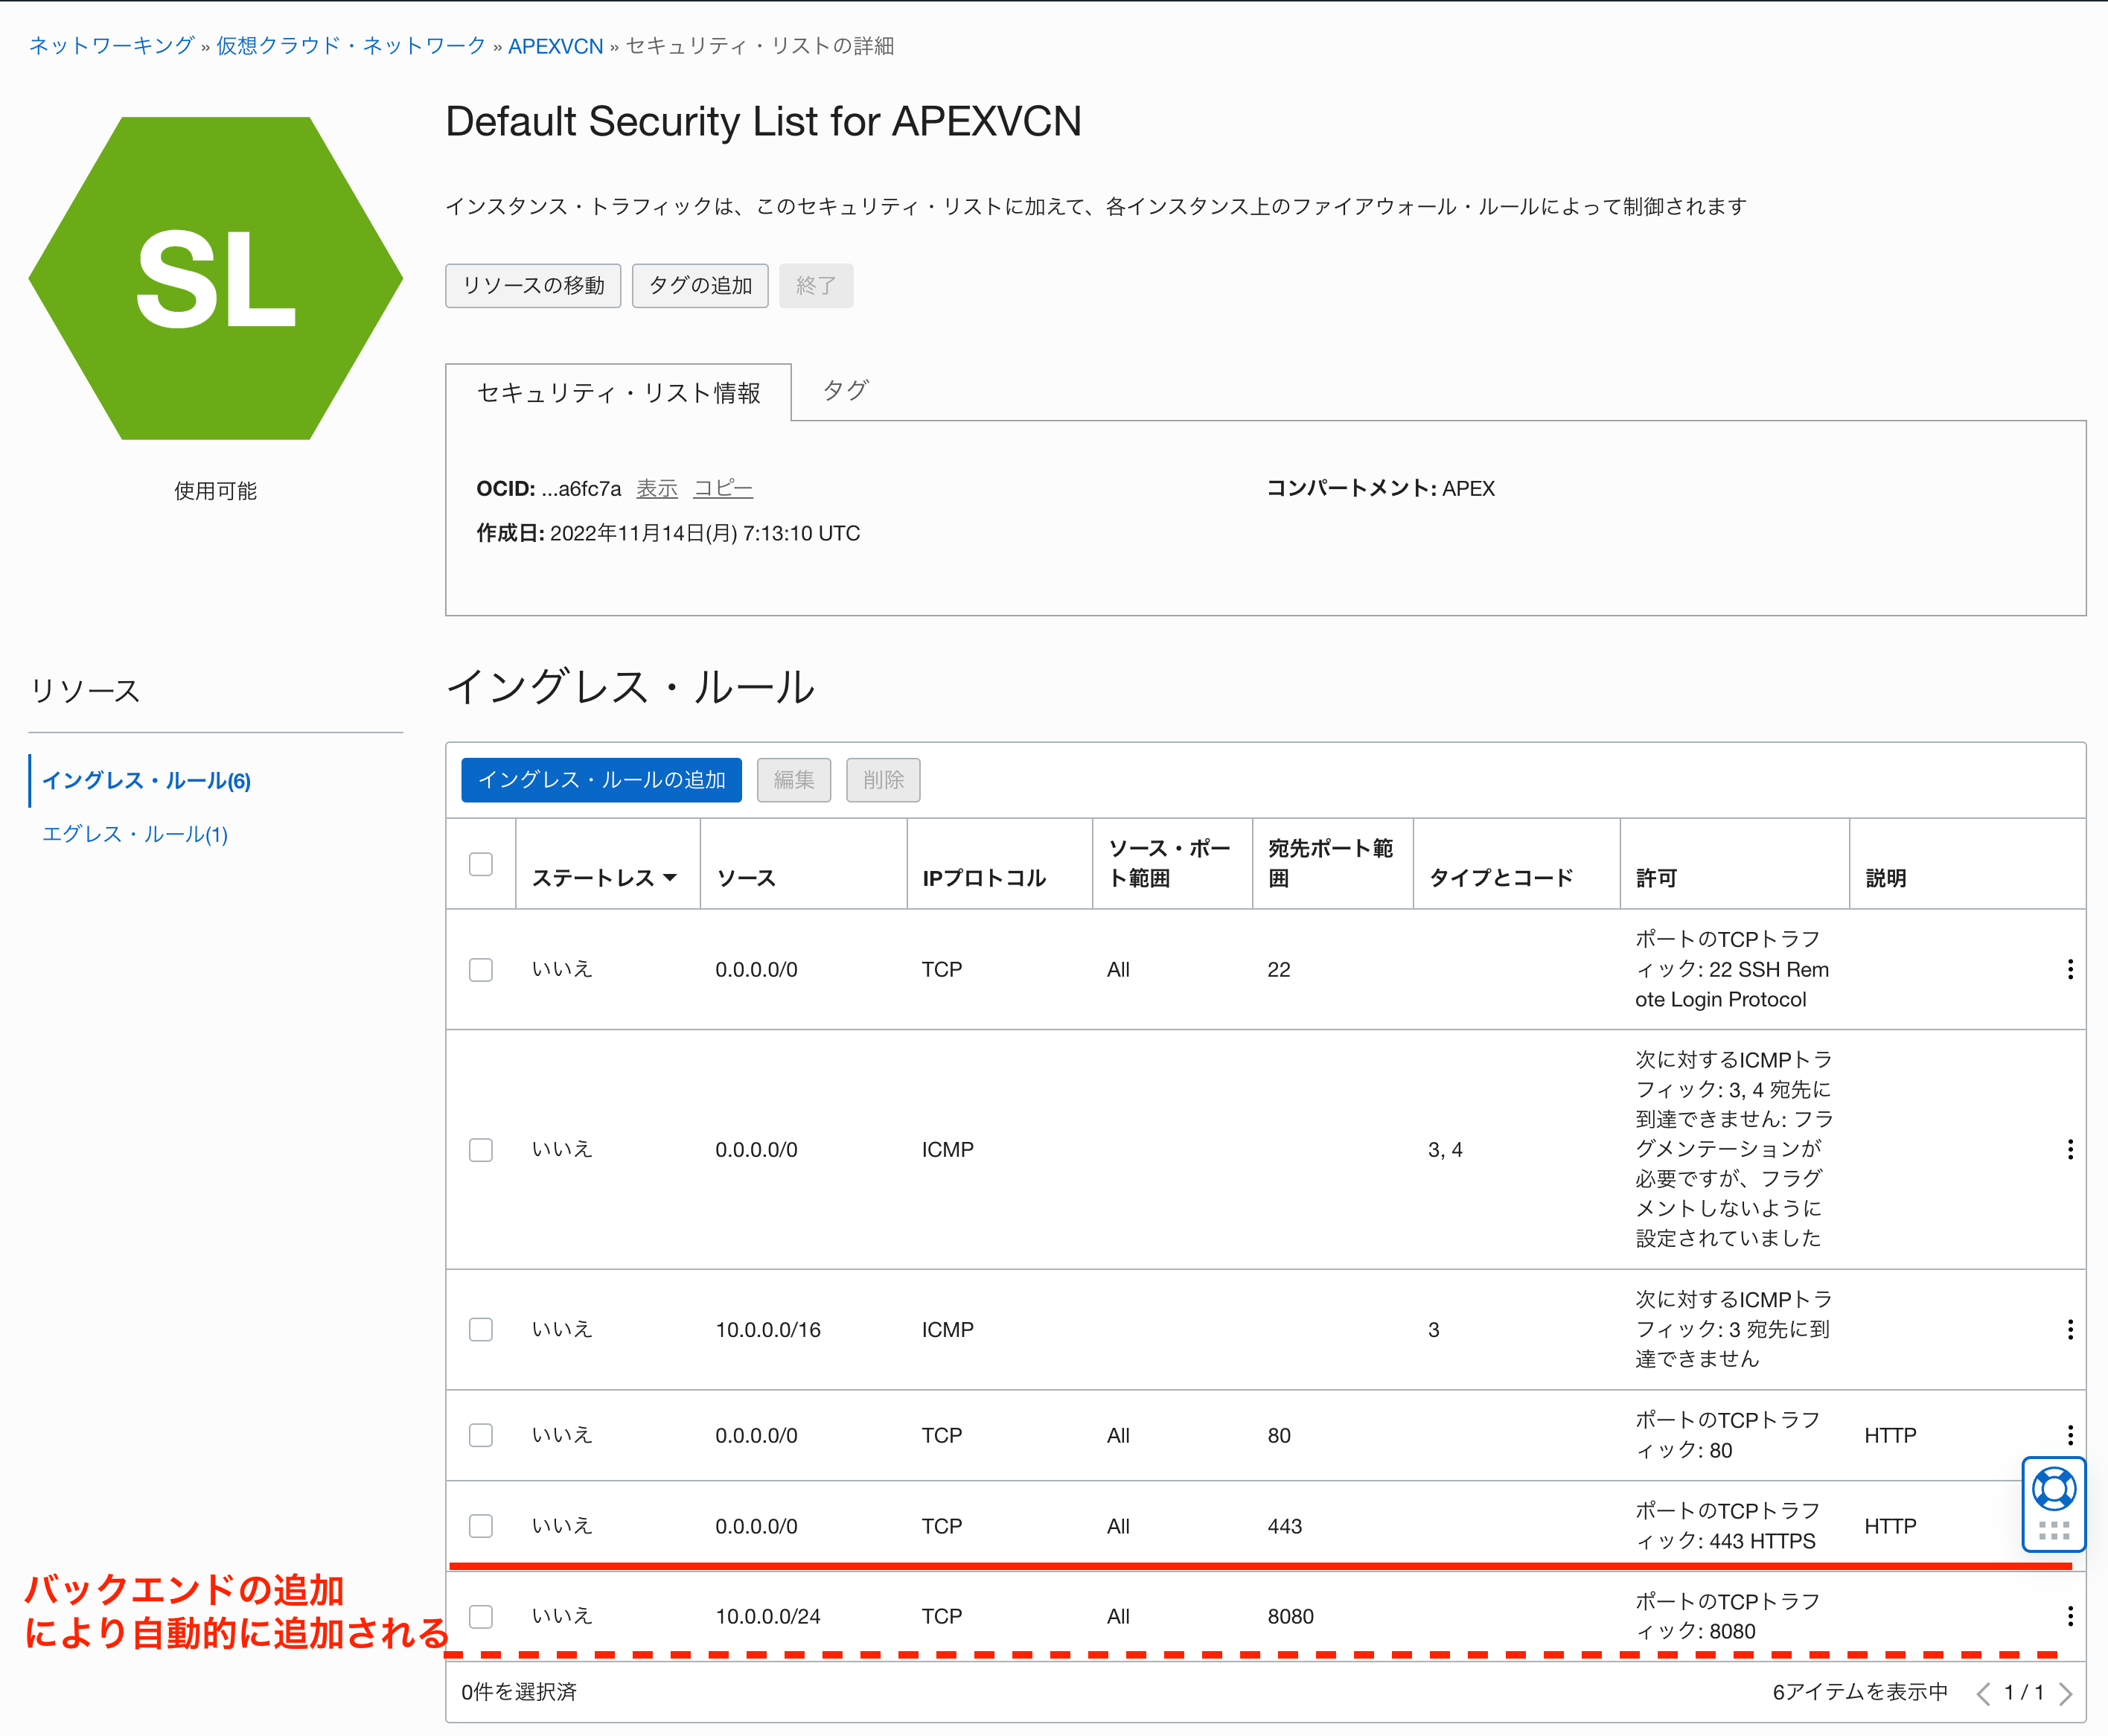The width and height of the screenshot is (2108, 1736).
Task: Toggle the select-all rules header checkbox
Action: [481, 864]
